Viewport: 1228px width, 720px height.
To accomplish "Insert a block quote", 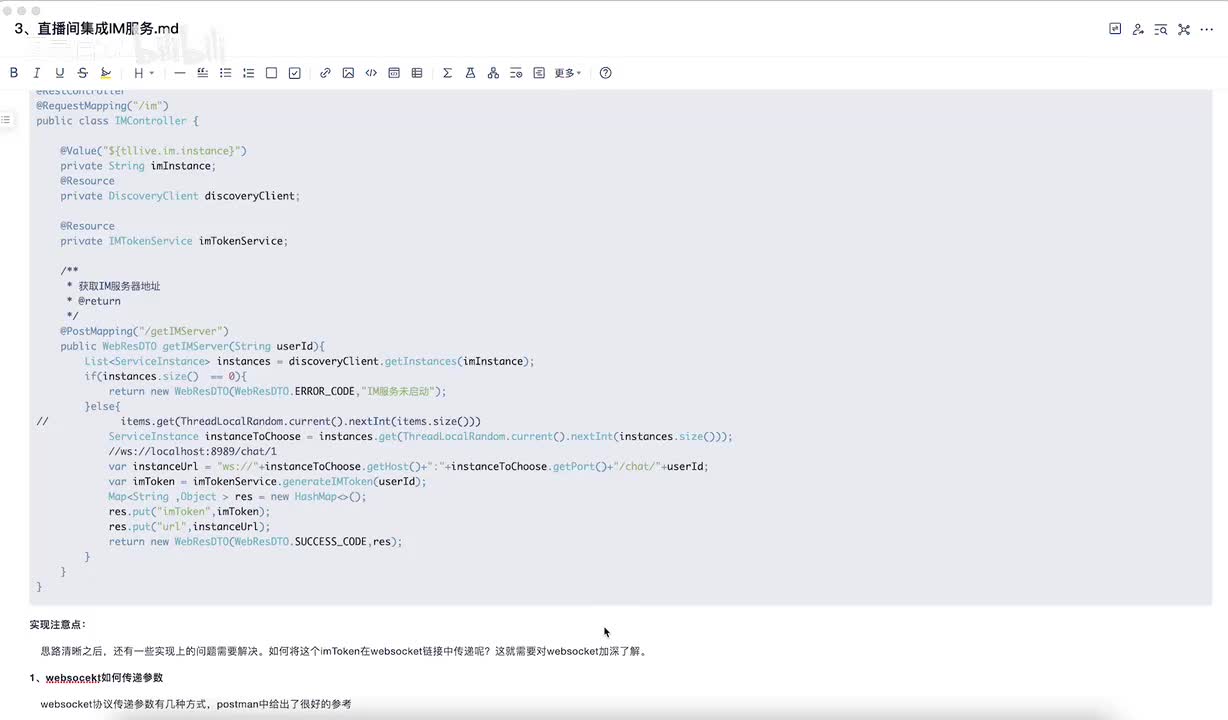I will click(x=203, y=73).
